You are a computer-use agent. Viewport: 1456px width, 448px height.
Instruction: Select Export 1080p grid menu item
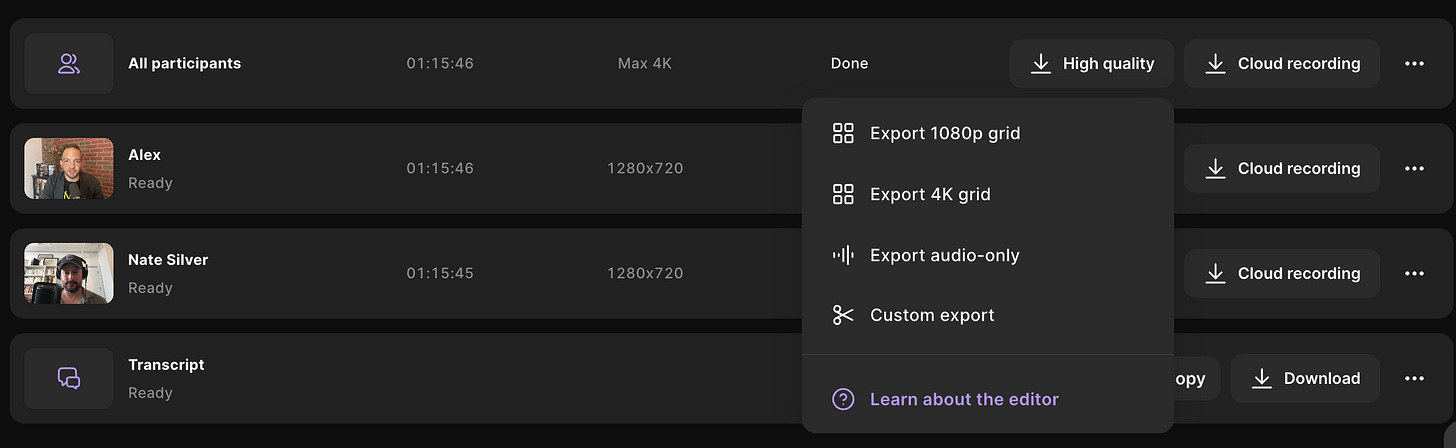click(x=945, y=134)
